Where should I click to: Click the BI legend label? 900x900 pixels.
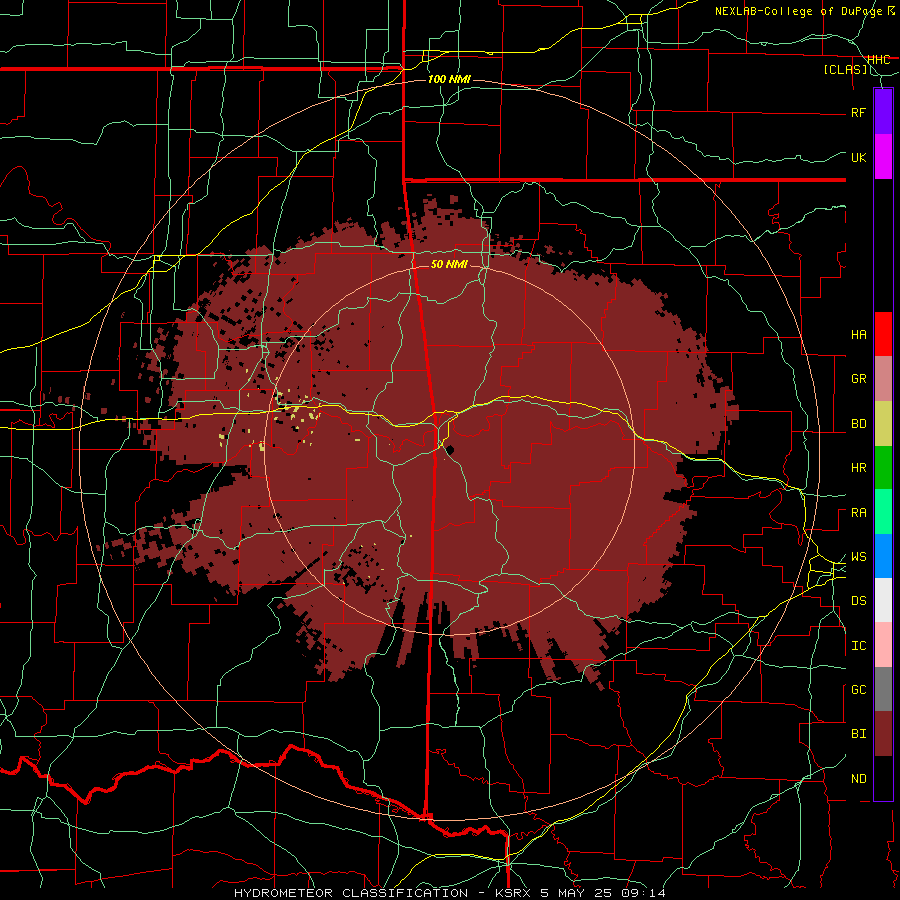[x=859, y=734]
